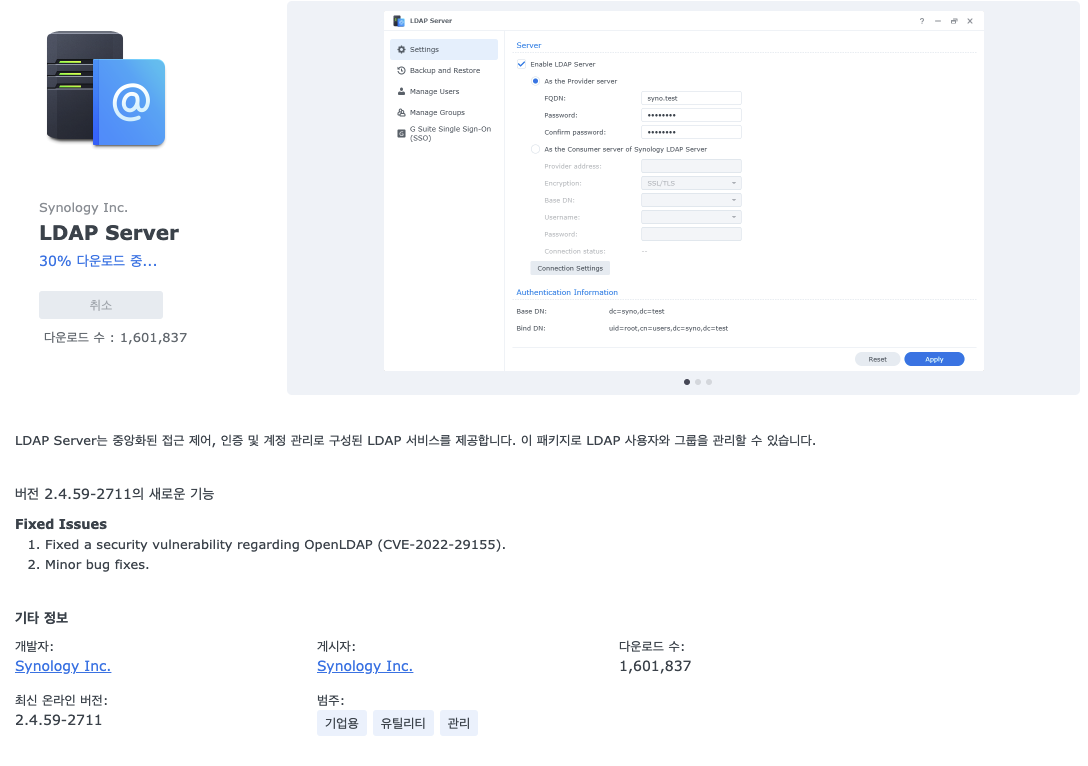Open the Encryption SSL/TLS dropdown
The height and width of the screenshot is (766, 1088).
click(x=691, y=183)
